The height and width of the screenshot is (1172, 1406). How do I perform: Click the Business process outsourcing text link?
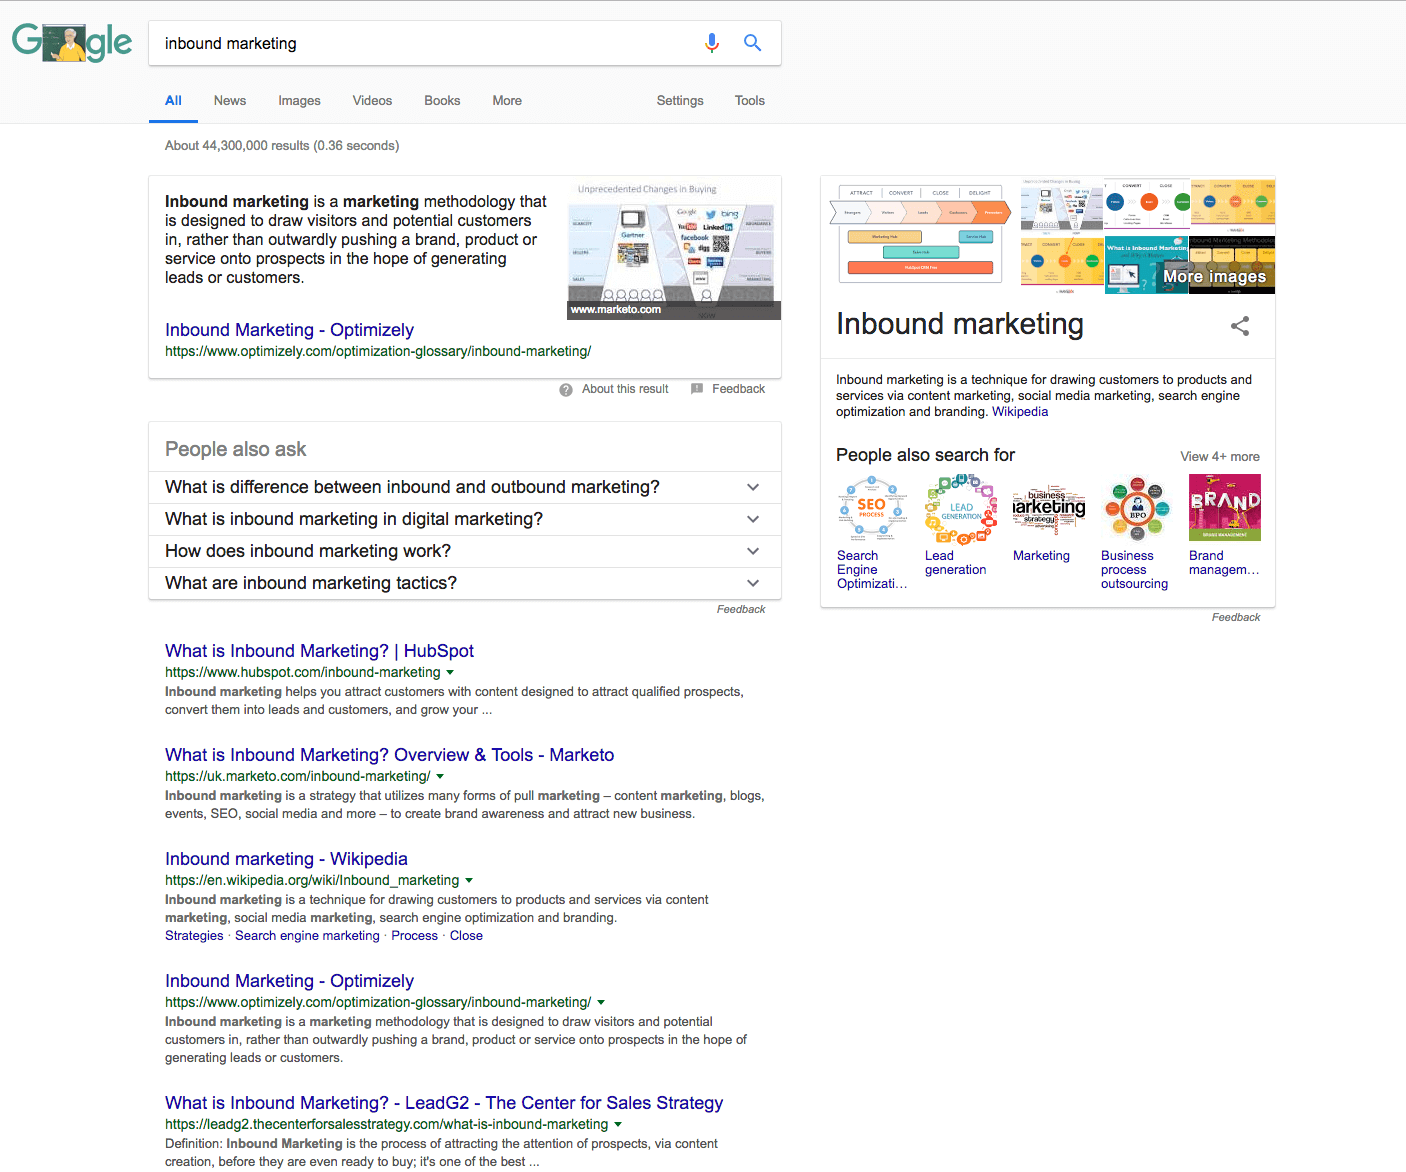[1134, 570]
